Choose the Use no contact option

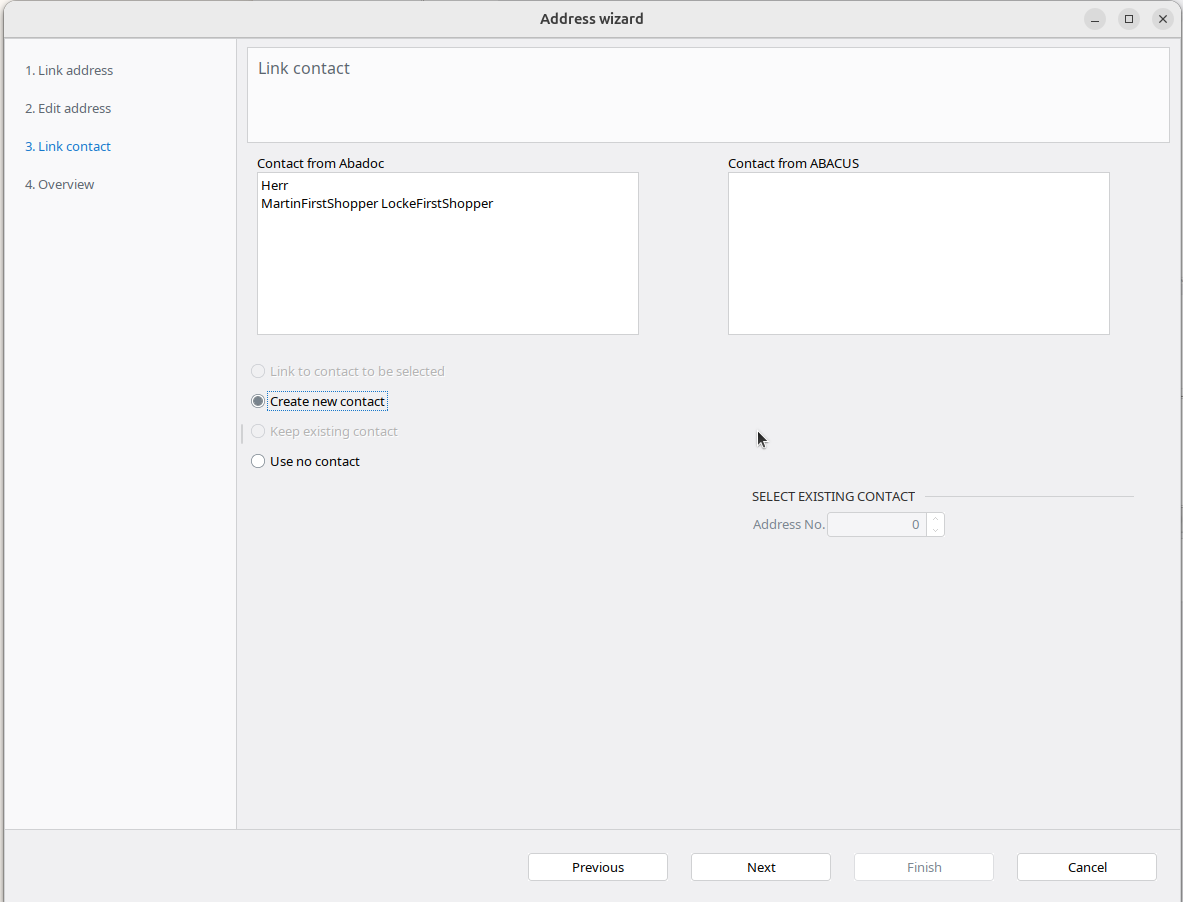pyautogui.click(x=258, y=461)
